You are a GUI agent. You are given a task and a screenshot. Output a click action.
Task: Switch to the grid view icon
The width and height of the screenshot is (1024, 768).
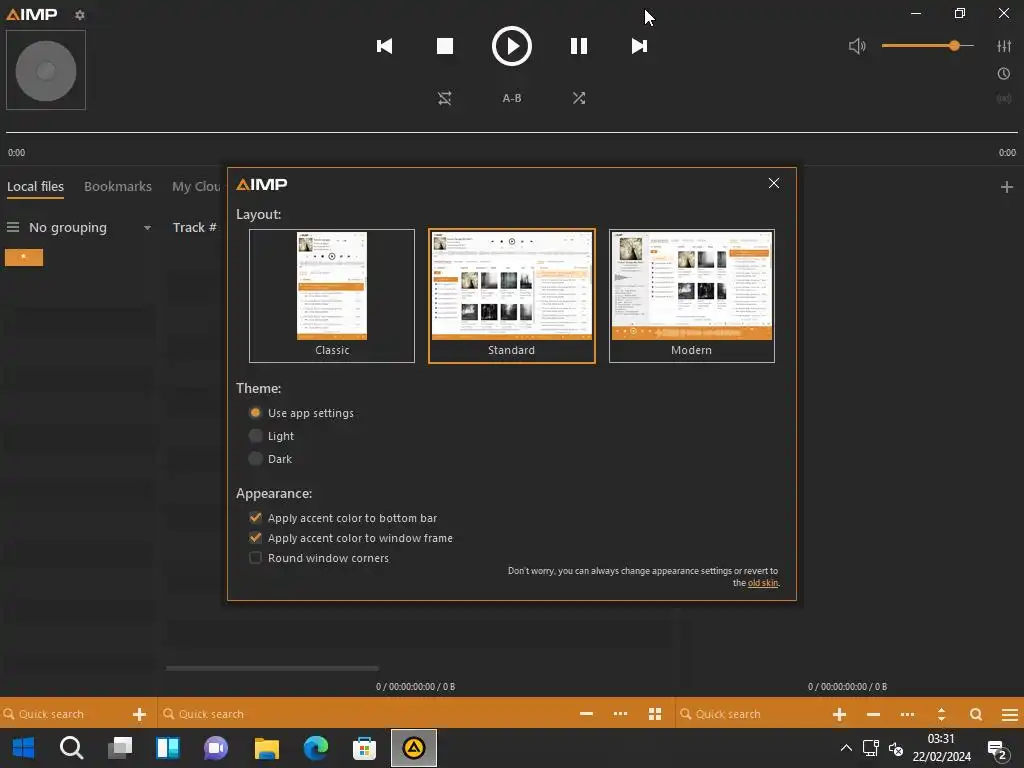(x=655, y=714)
